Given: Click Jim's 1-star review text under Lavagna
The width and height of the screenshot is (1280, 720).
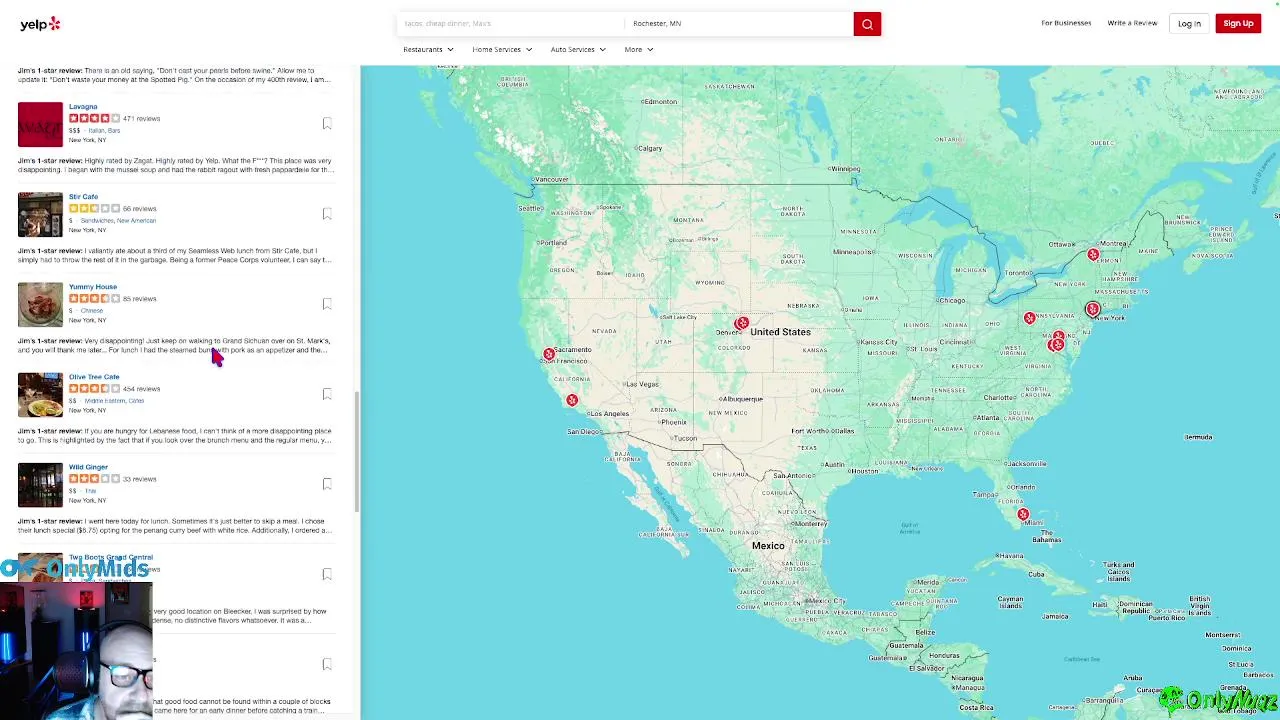Looking at the screenshot, I should pos(175,165).
